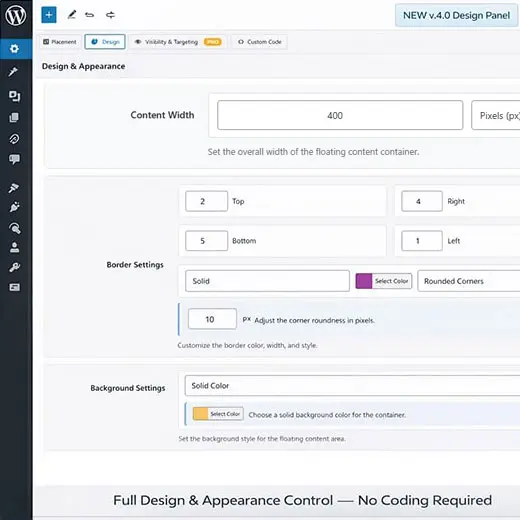Click the purple border color swatch
The height and width of the screenshot is (520, 520).
point(364,281)
